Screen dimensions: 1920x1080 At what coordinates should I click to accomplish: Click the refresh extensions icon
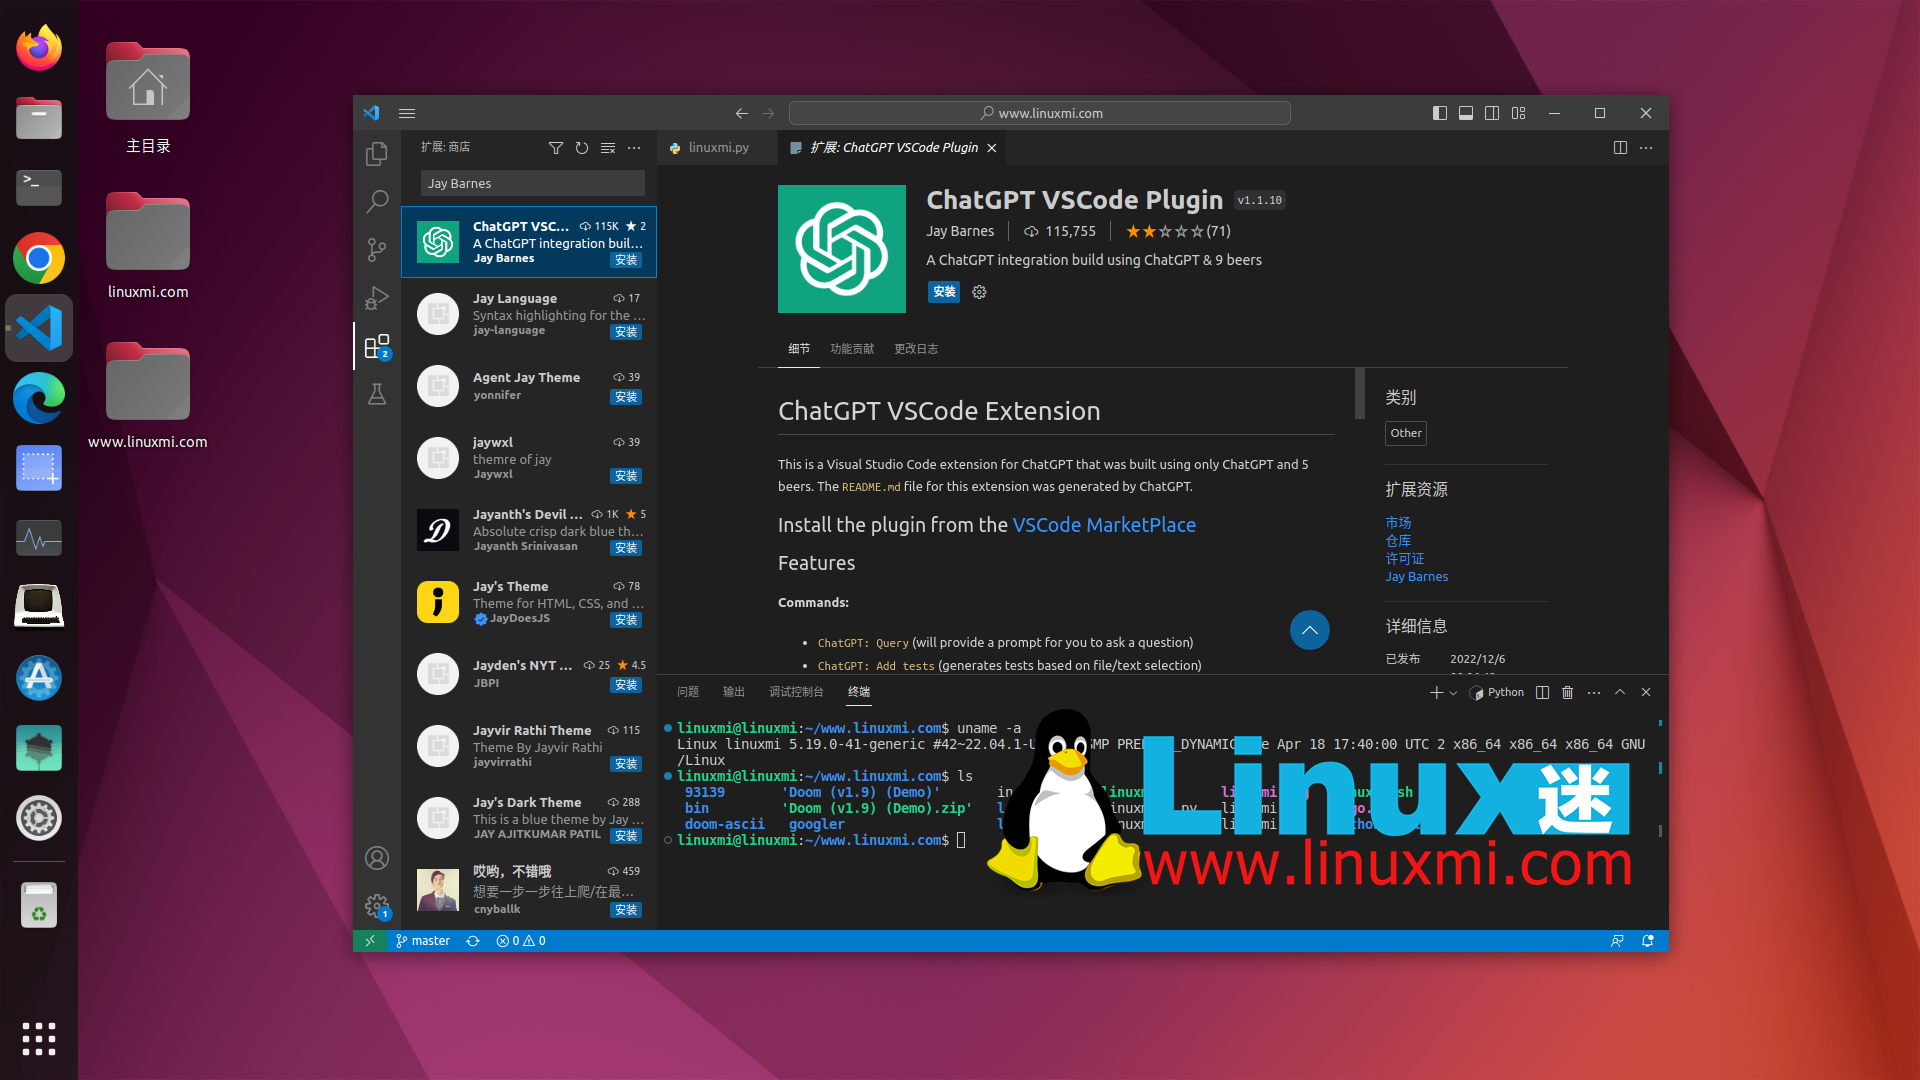pyautogui.click(x=582, y=148)
